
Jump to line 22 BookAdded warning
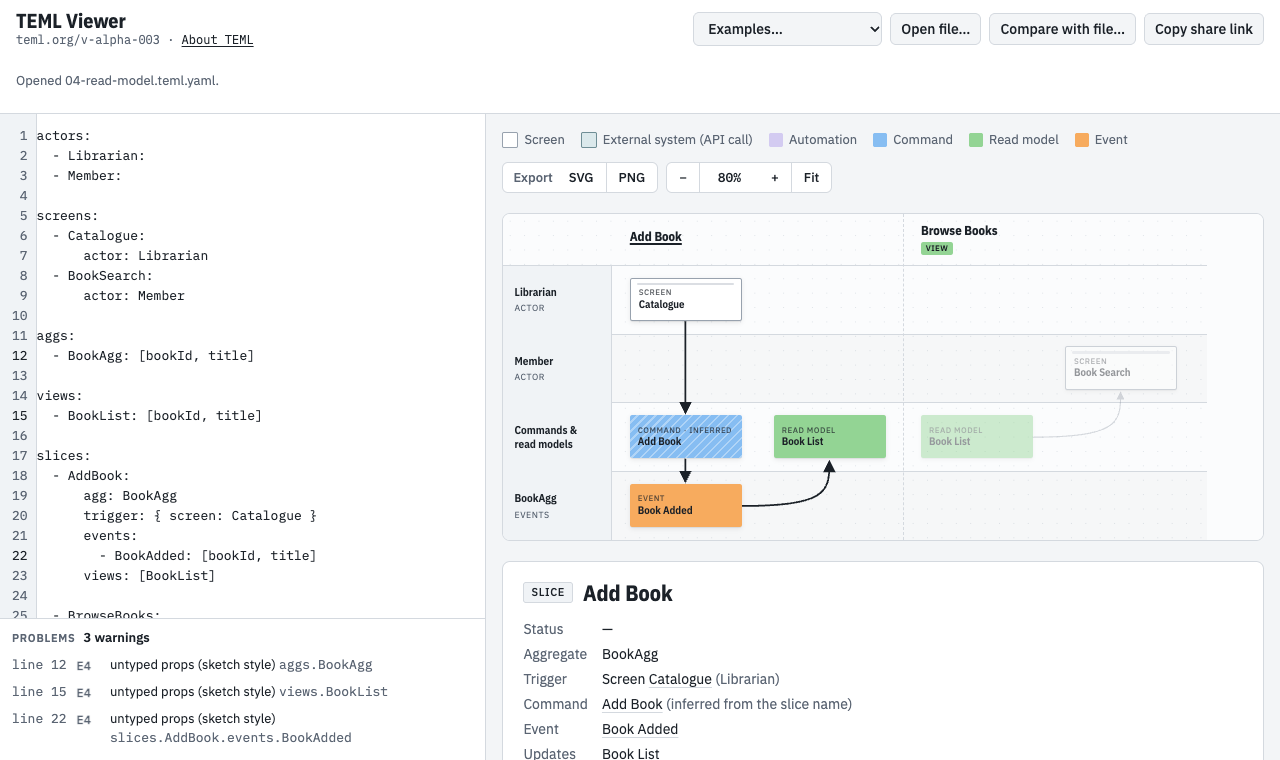[x=242, y=728]
